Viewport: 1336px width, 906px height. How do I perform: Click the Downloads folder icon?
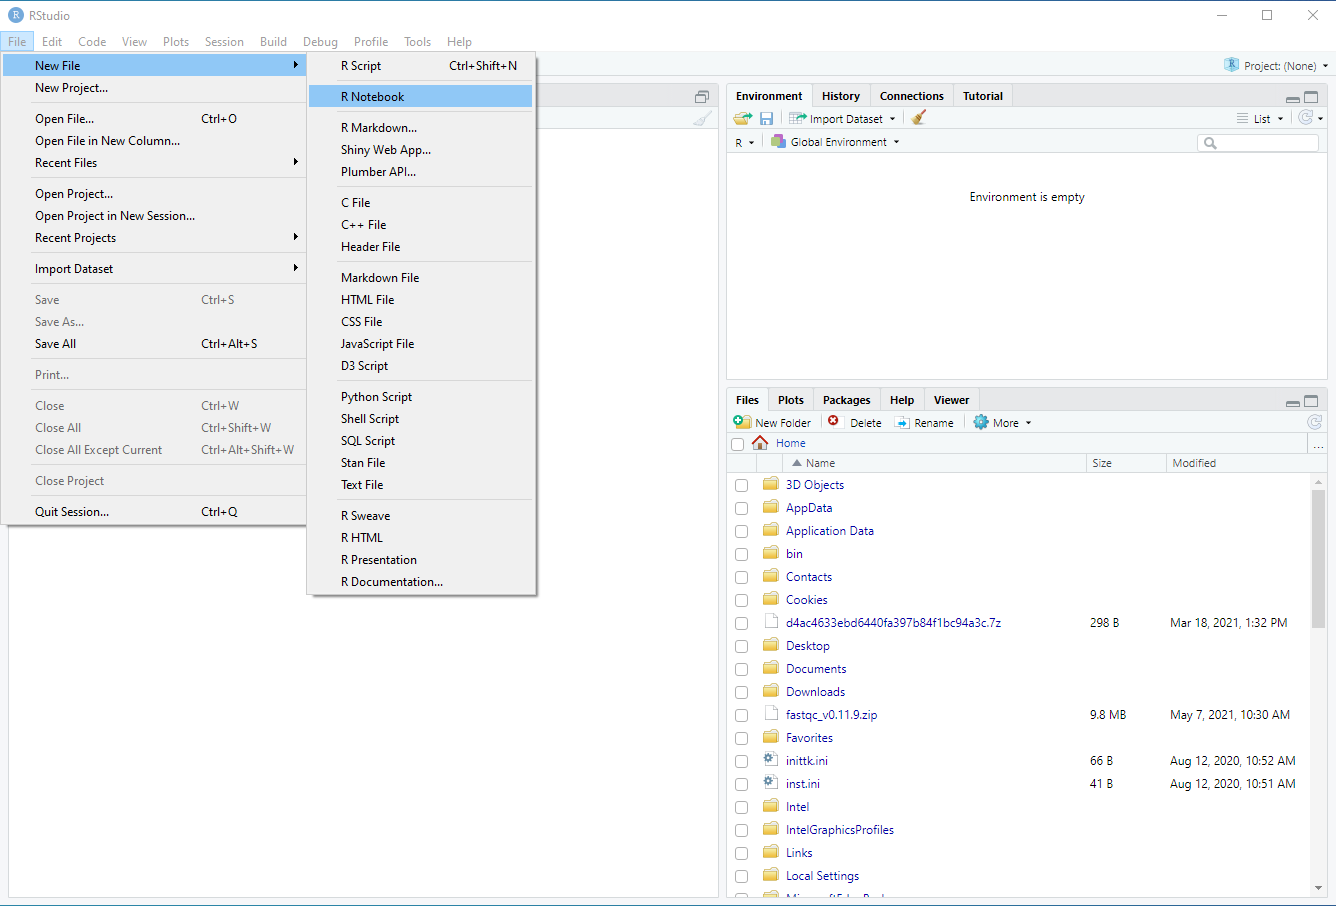pyautogui.click(x=771, y=691)
